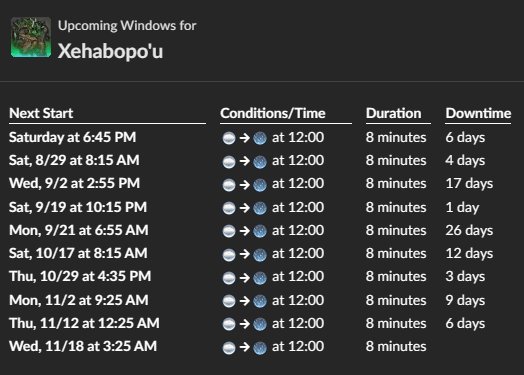Click the fair-skies weather icon in Sat, 8/29 row
The width and height of the screenshot is (524, 375).
(x=229, y=161)
